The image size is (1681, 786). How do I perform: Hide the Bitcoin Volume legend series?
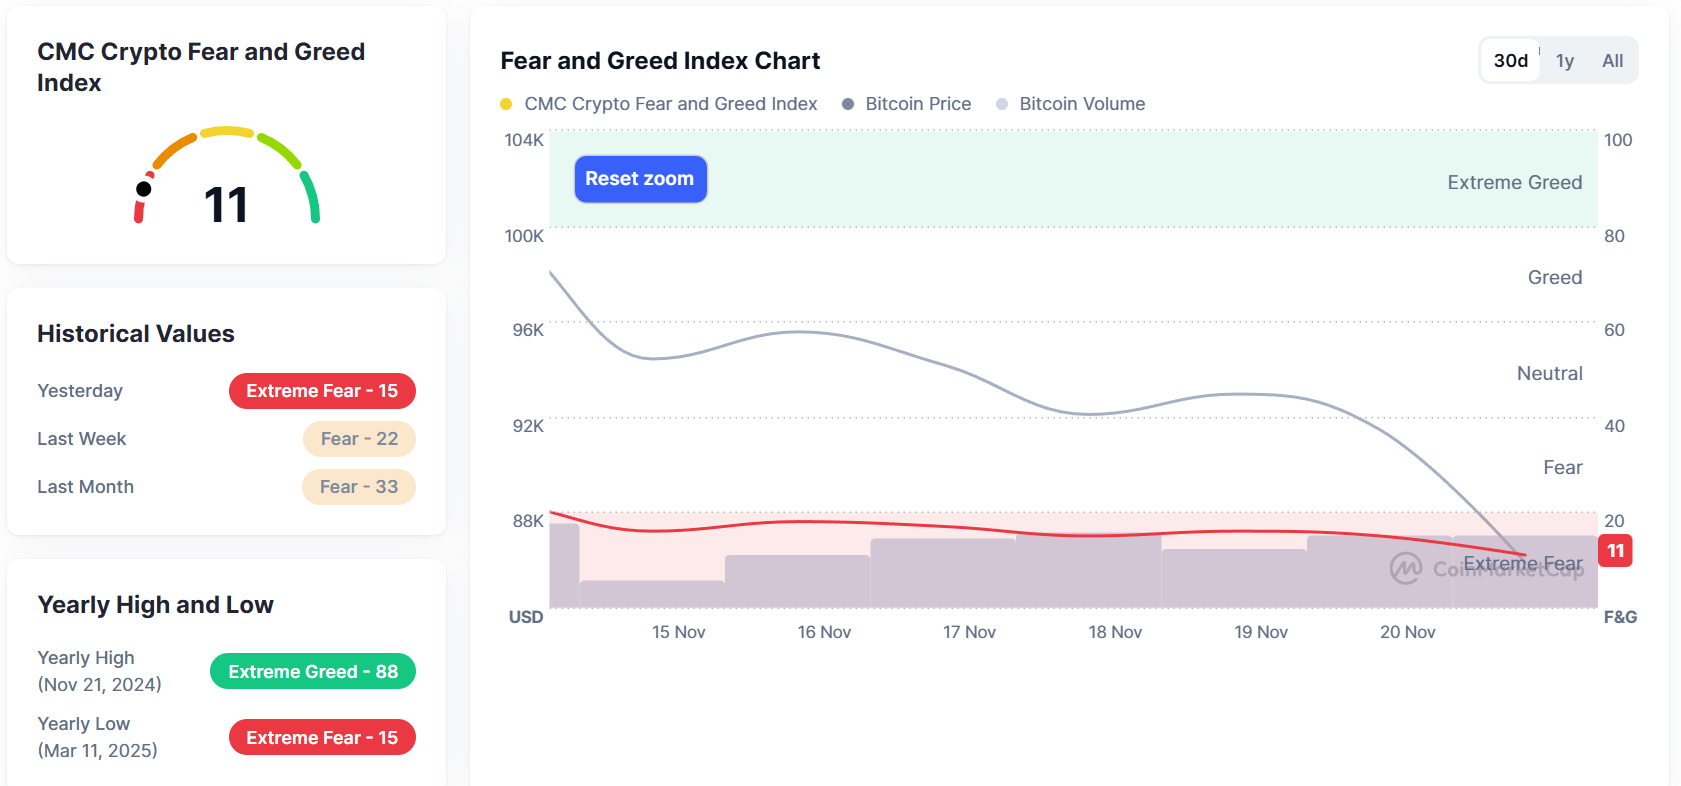point(1082,104)
